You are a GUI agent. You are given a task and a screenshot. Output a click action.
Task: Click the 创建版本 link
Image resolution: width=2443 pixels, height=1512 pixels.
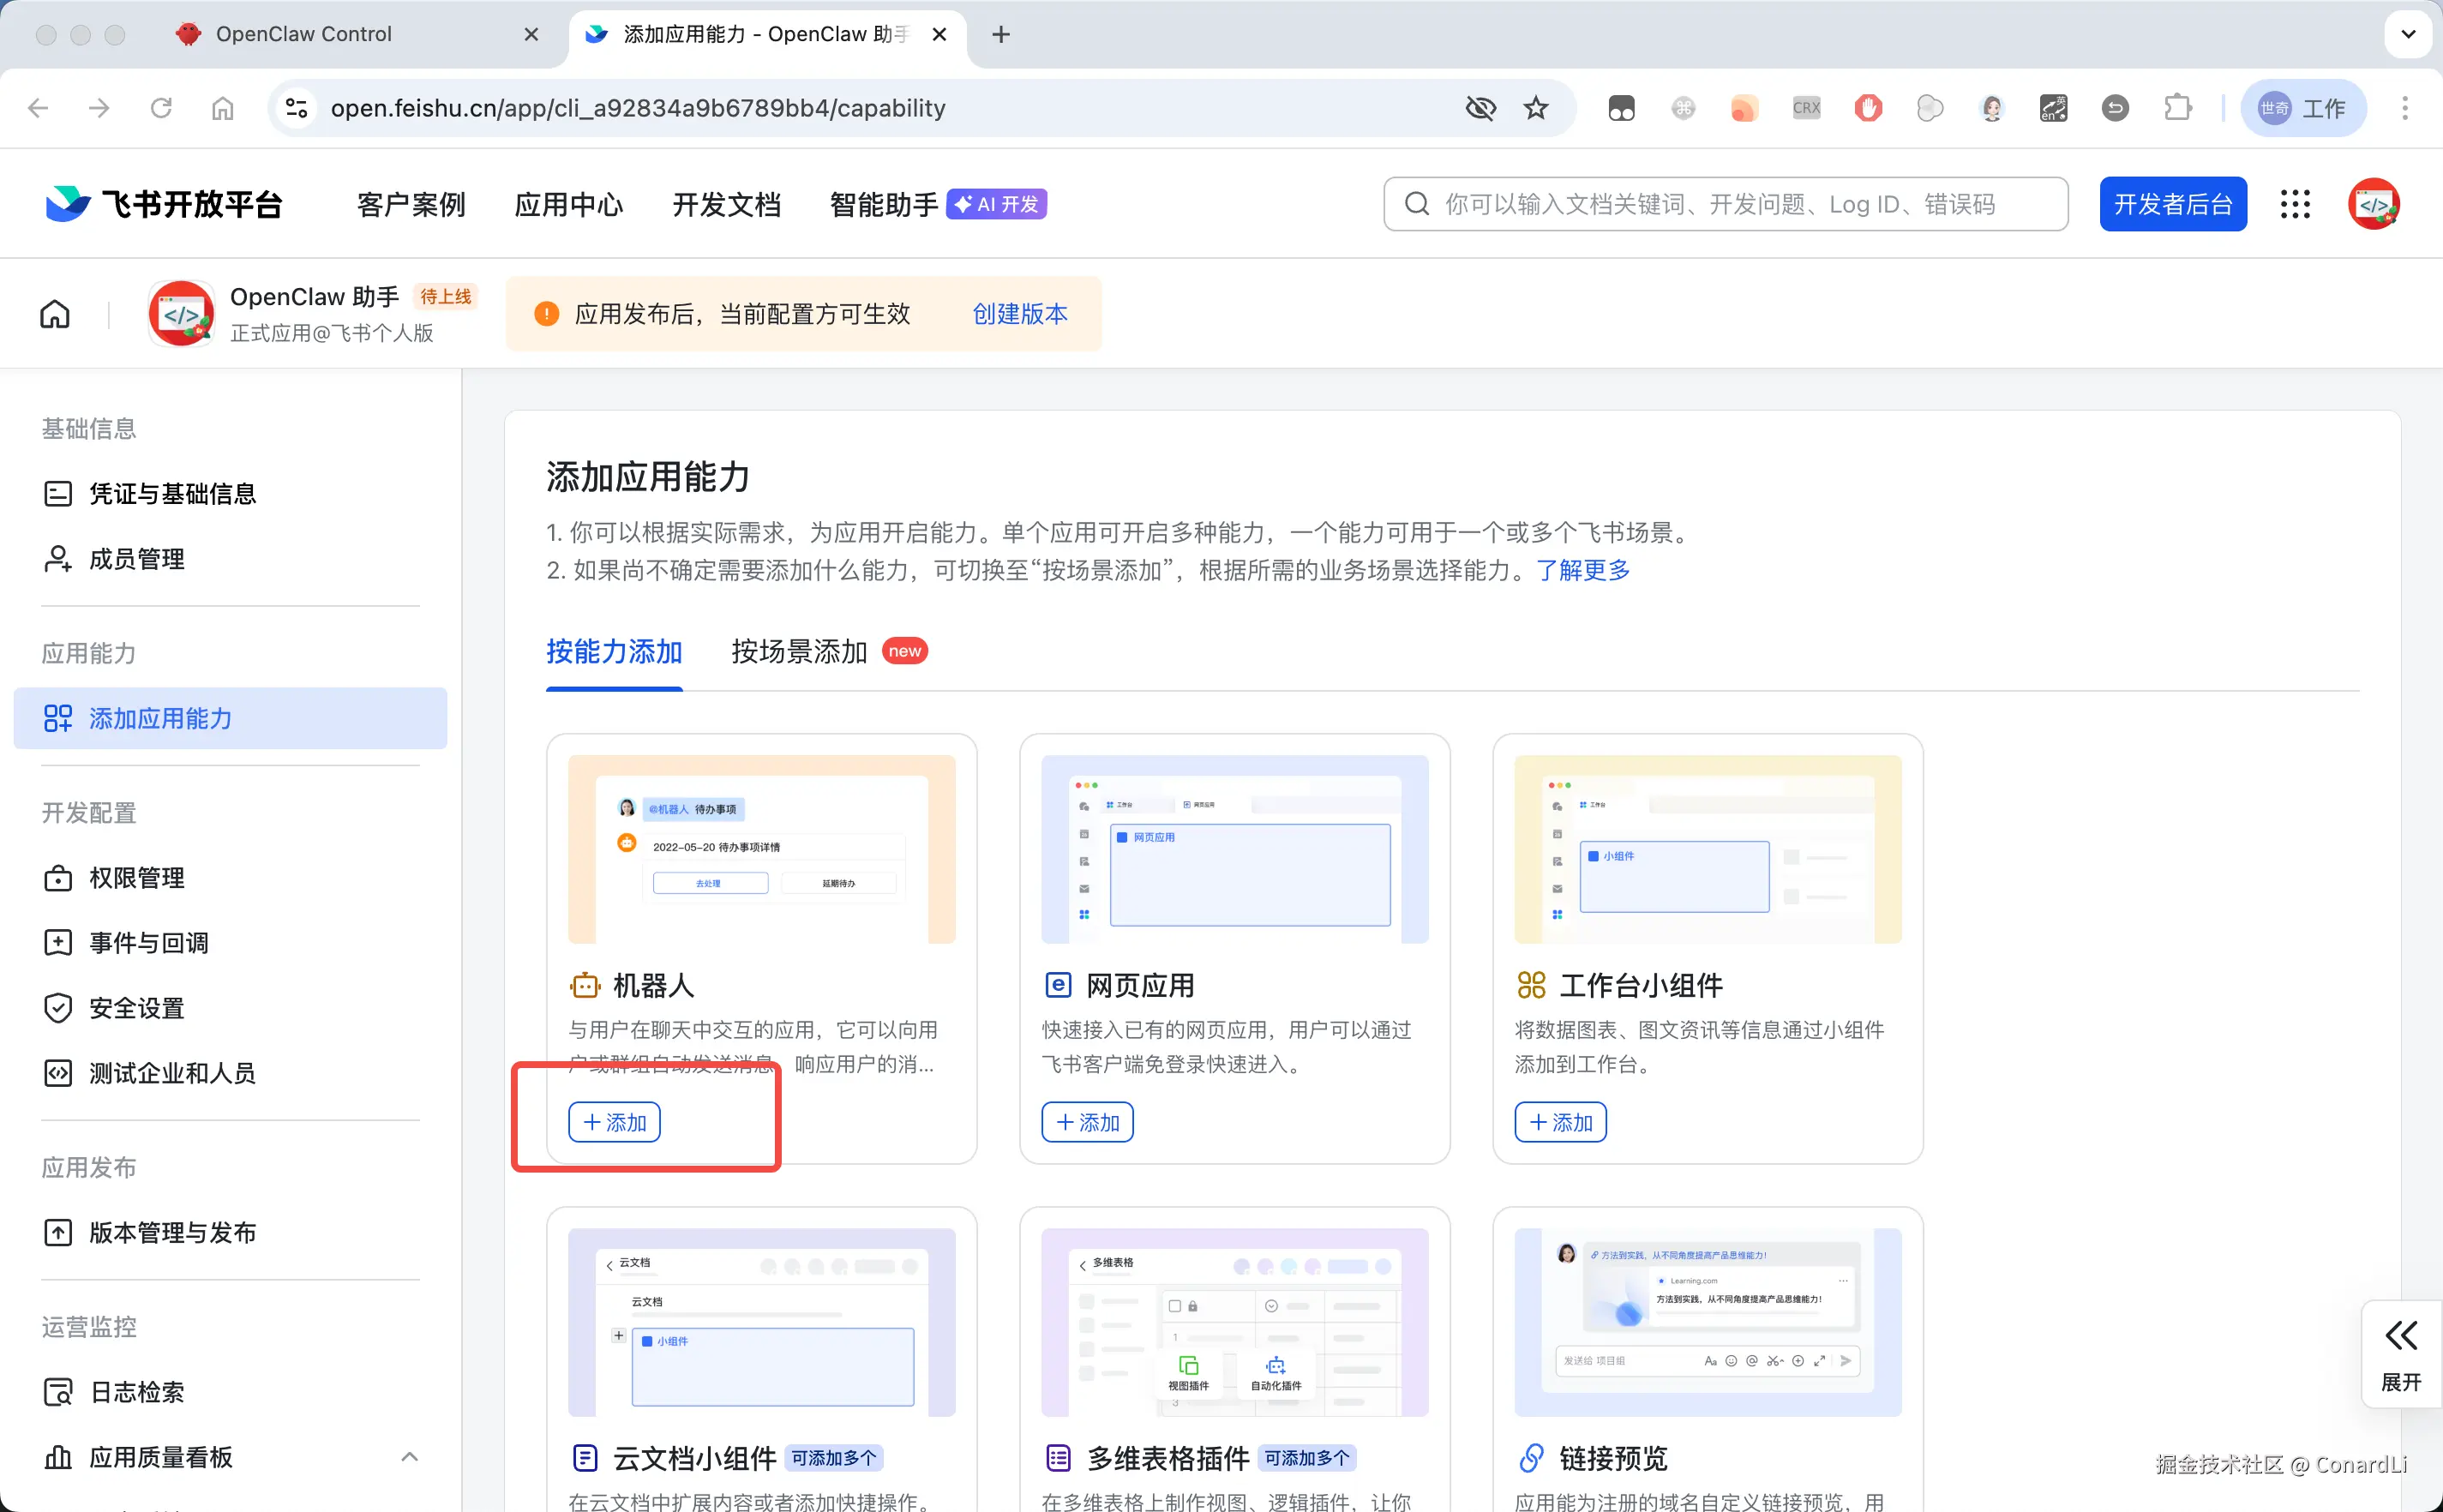[1019, 314]
